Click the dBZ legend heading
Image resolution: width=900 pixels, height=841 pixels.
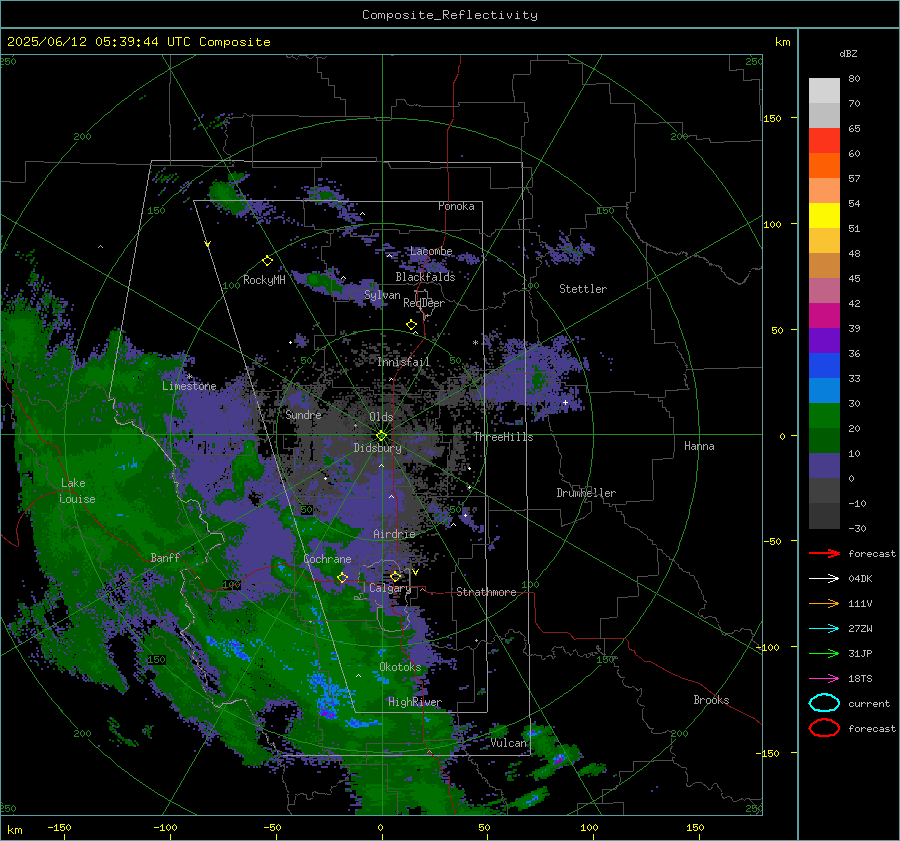tap(848, 53)
